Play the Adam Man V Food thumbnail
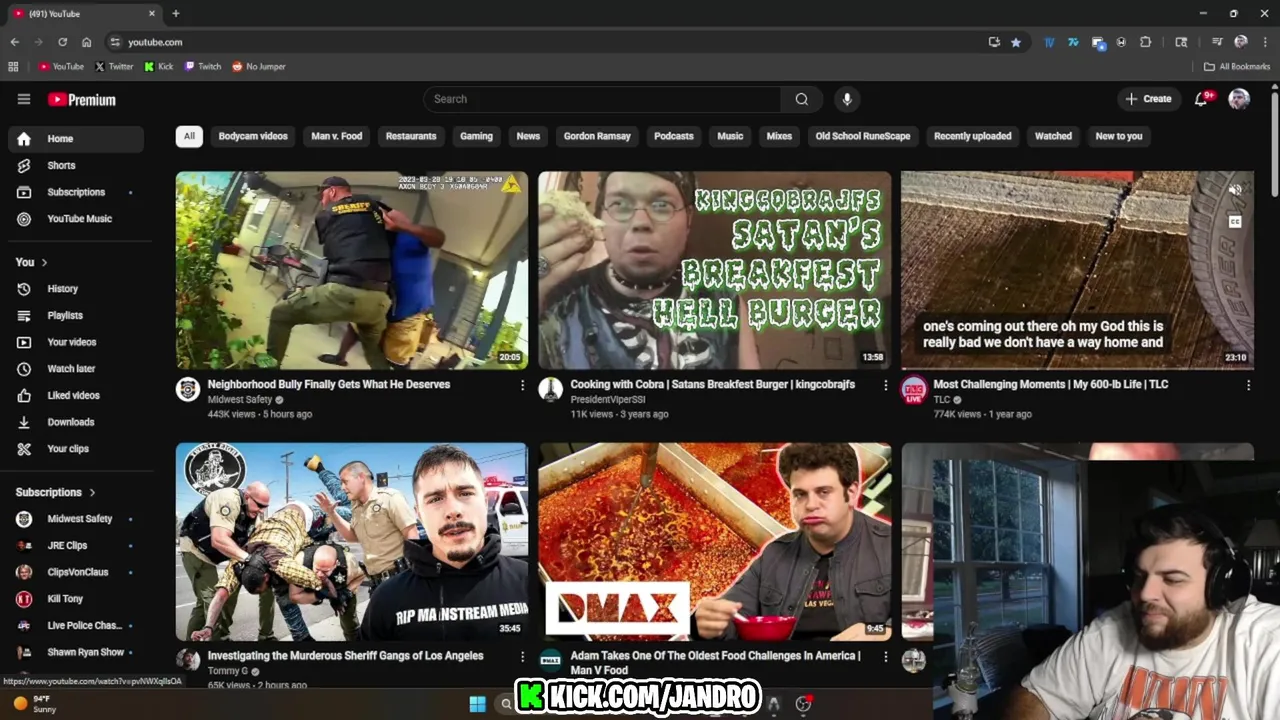 714,541
